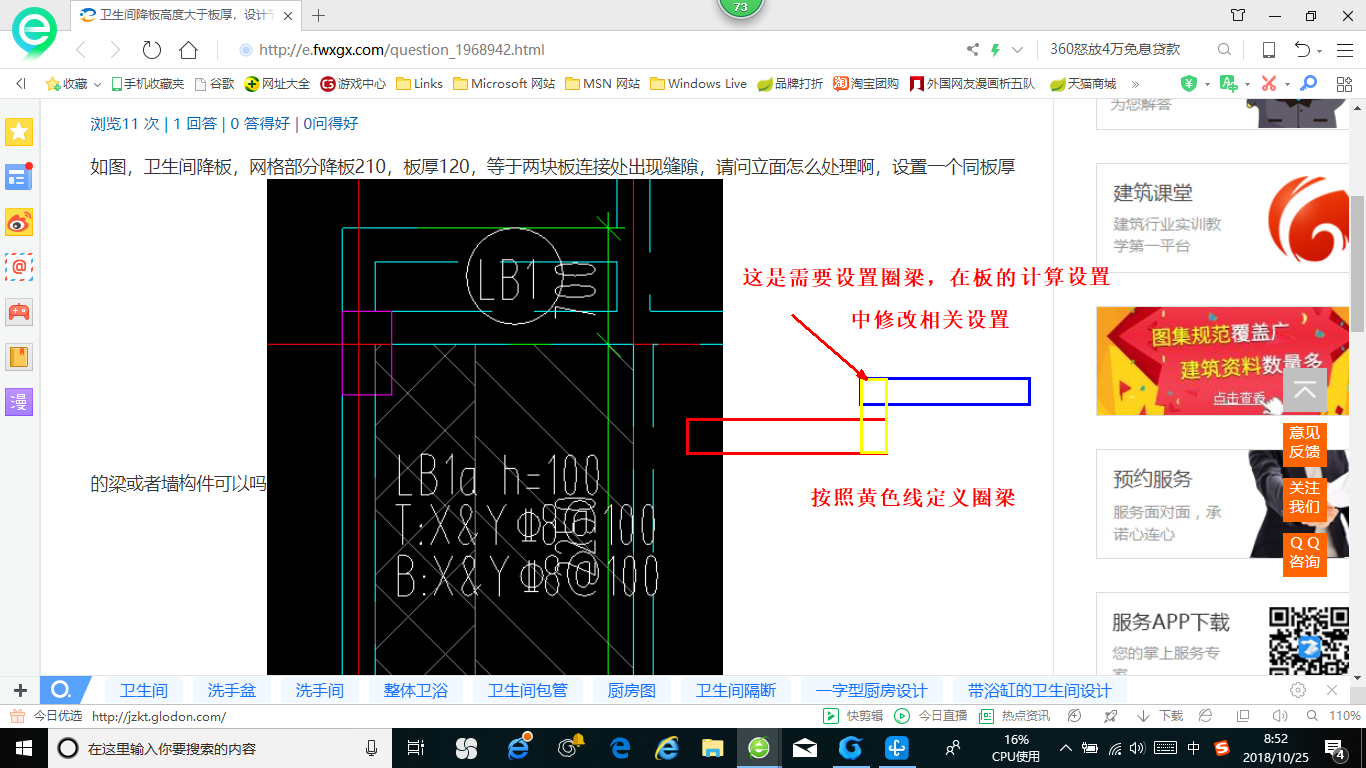Open the purple 漫 comics sidebar icon

(19, 402)
